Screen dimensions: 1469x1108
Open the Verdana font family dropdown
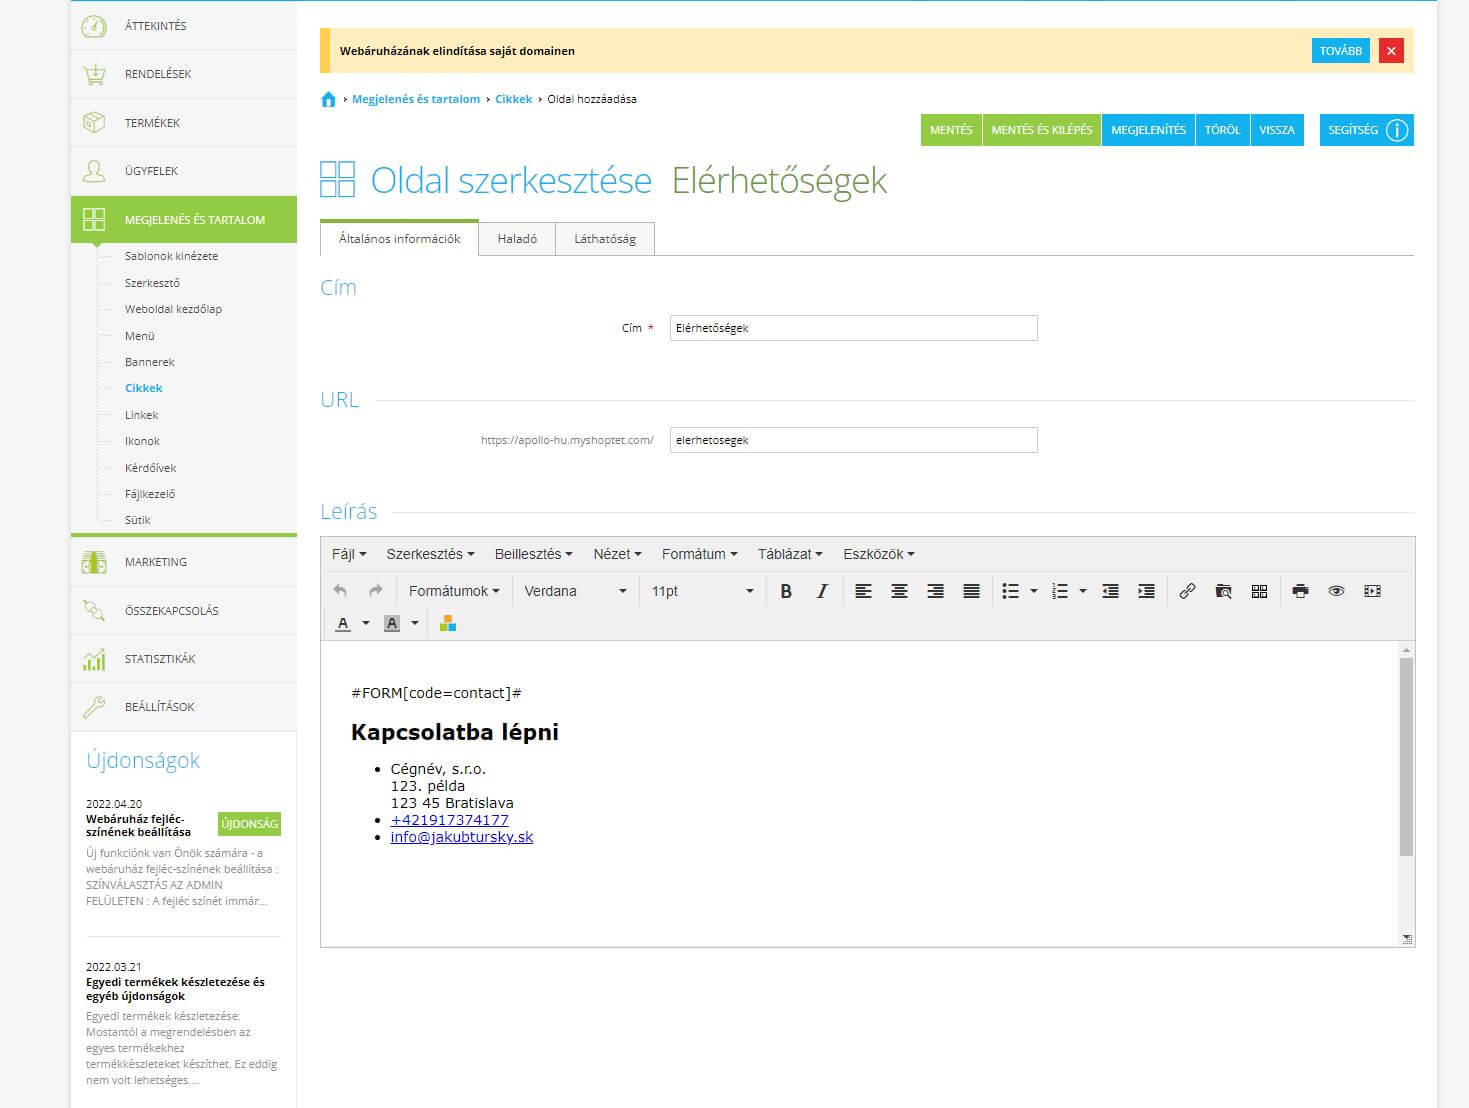pos(575,591)
